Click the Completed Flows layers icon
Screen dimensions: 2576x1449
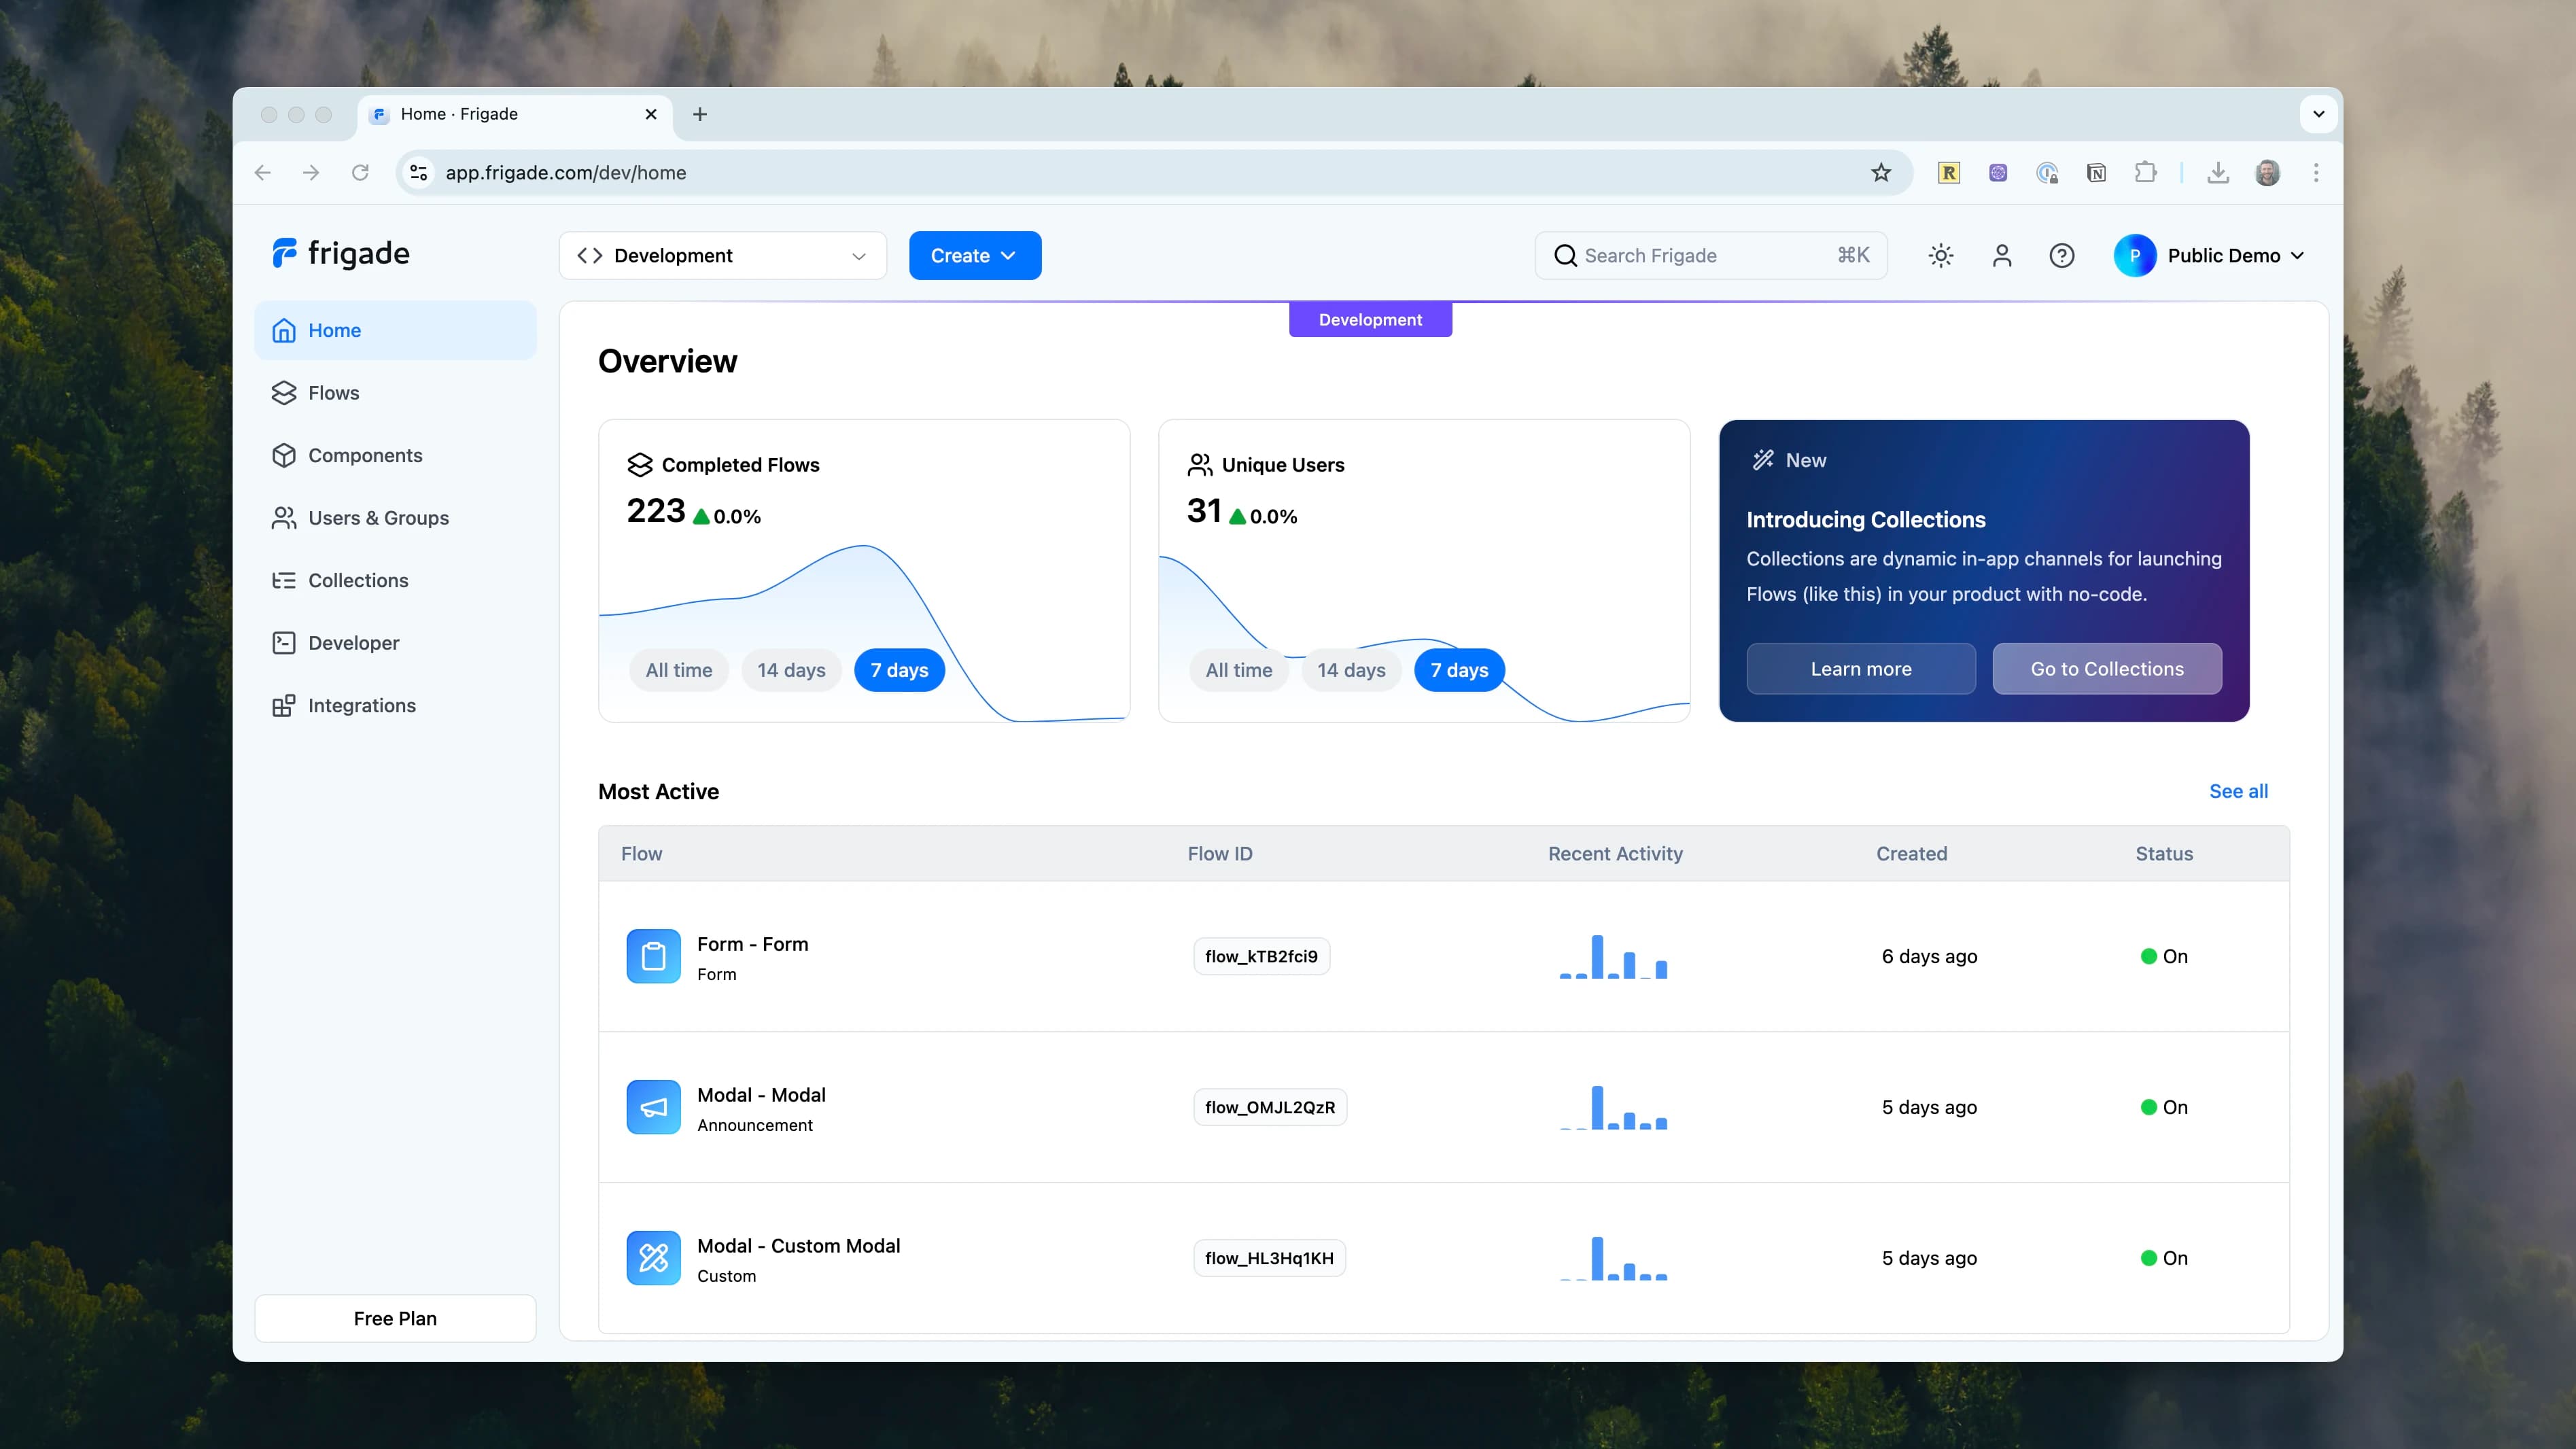coord(640,465)
